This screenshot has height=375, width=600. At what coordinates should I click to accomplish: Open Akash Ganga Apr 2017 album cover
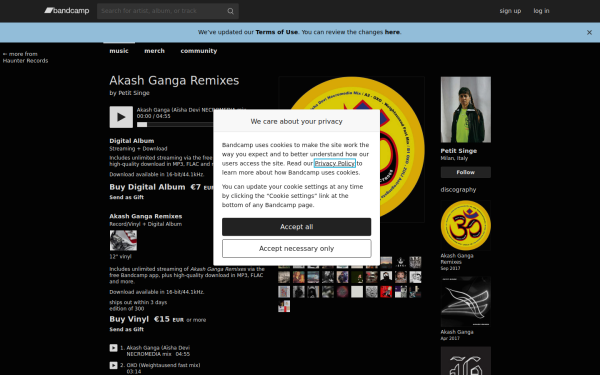466,302
